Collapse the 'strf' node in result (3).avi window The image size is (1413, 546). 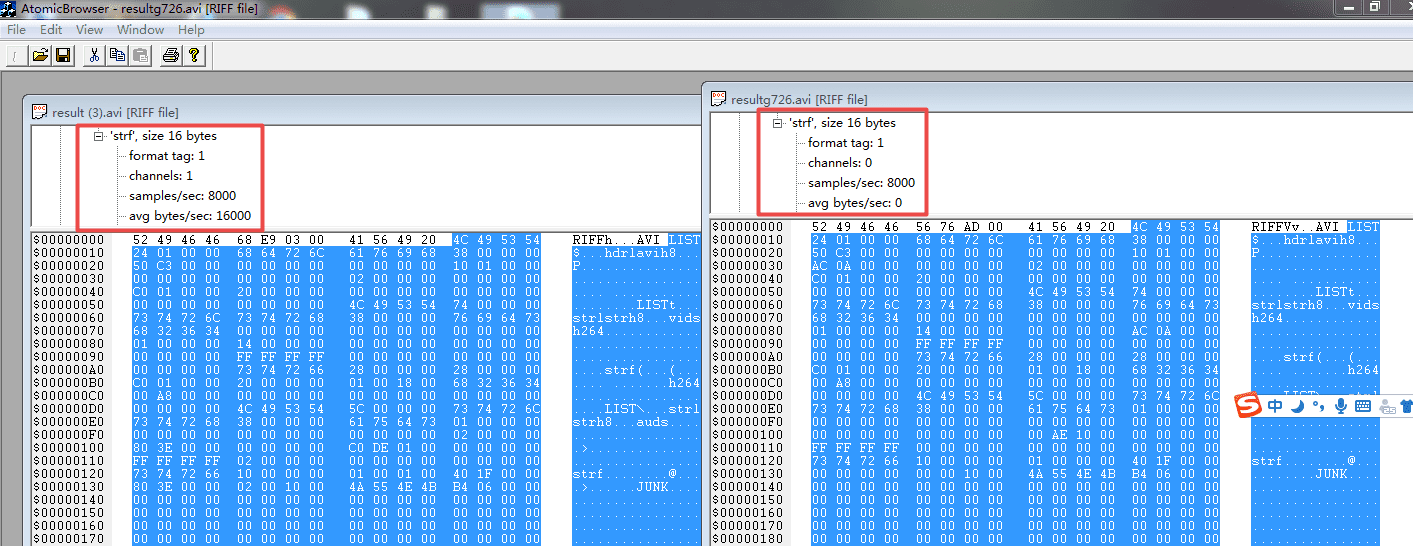tap(99, 136)
